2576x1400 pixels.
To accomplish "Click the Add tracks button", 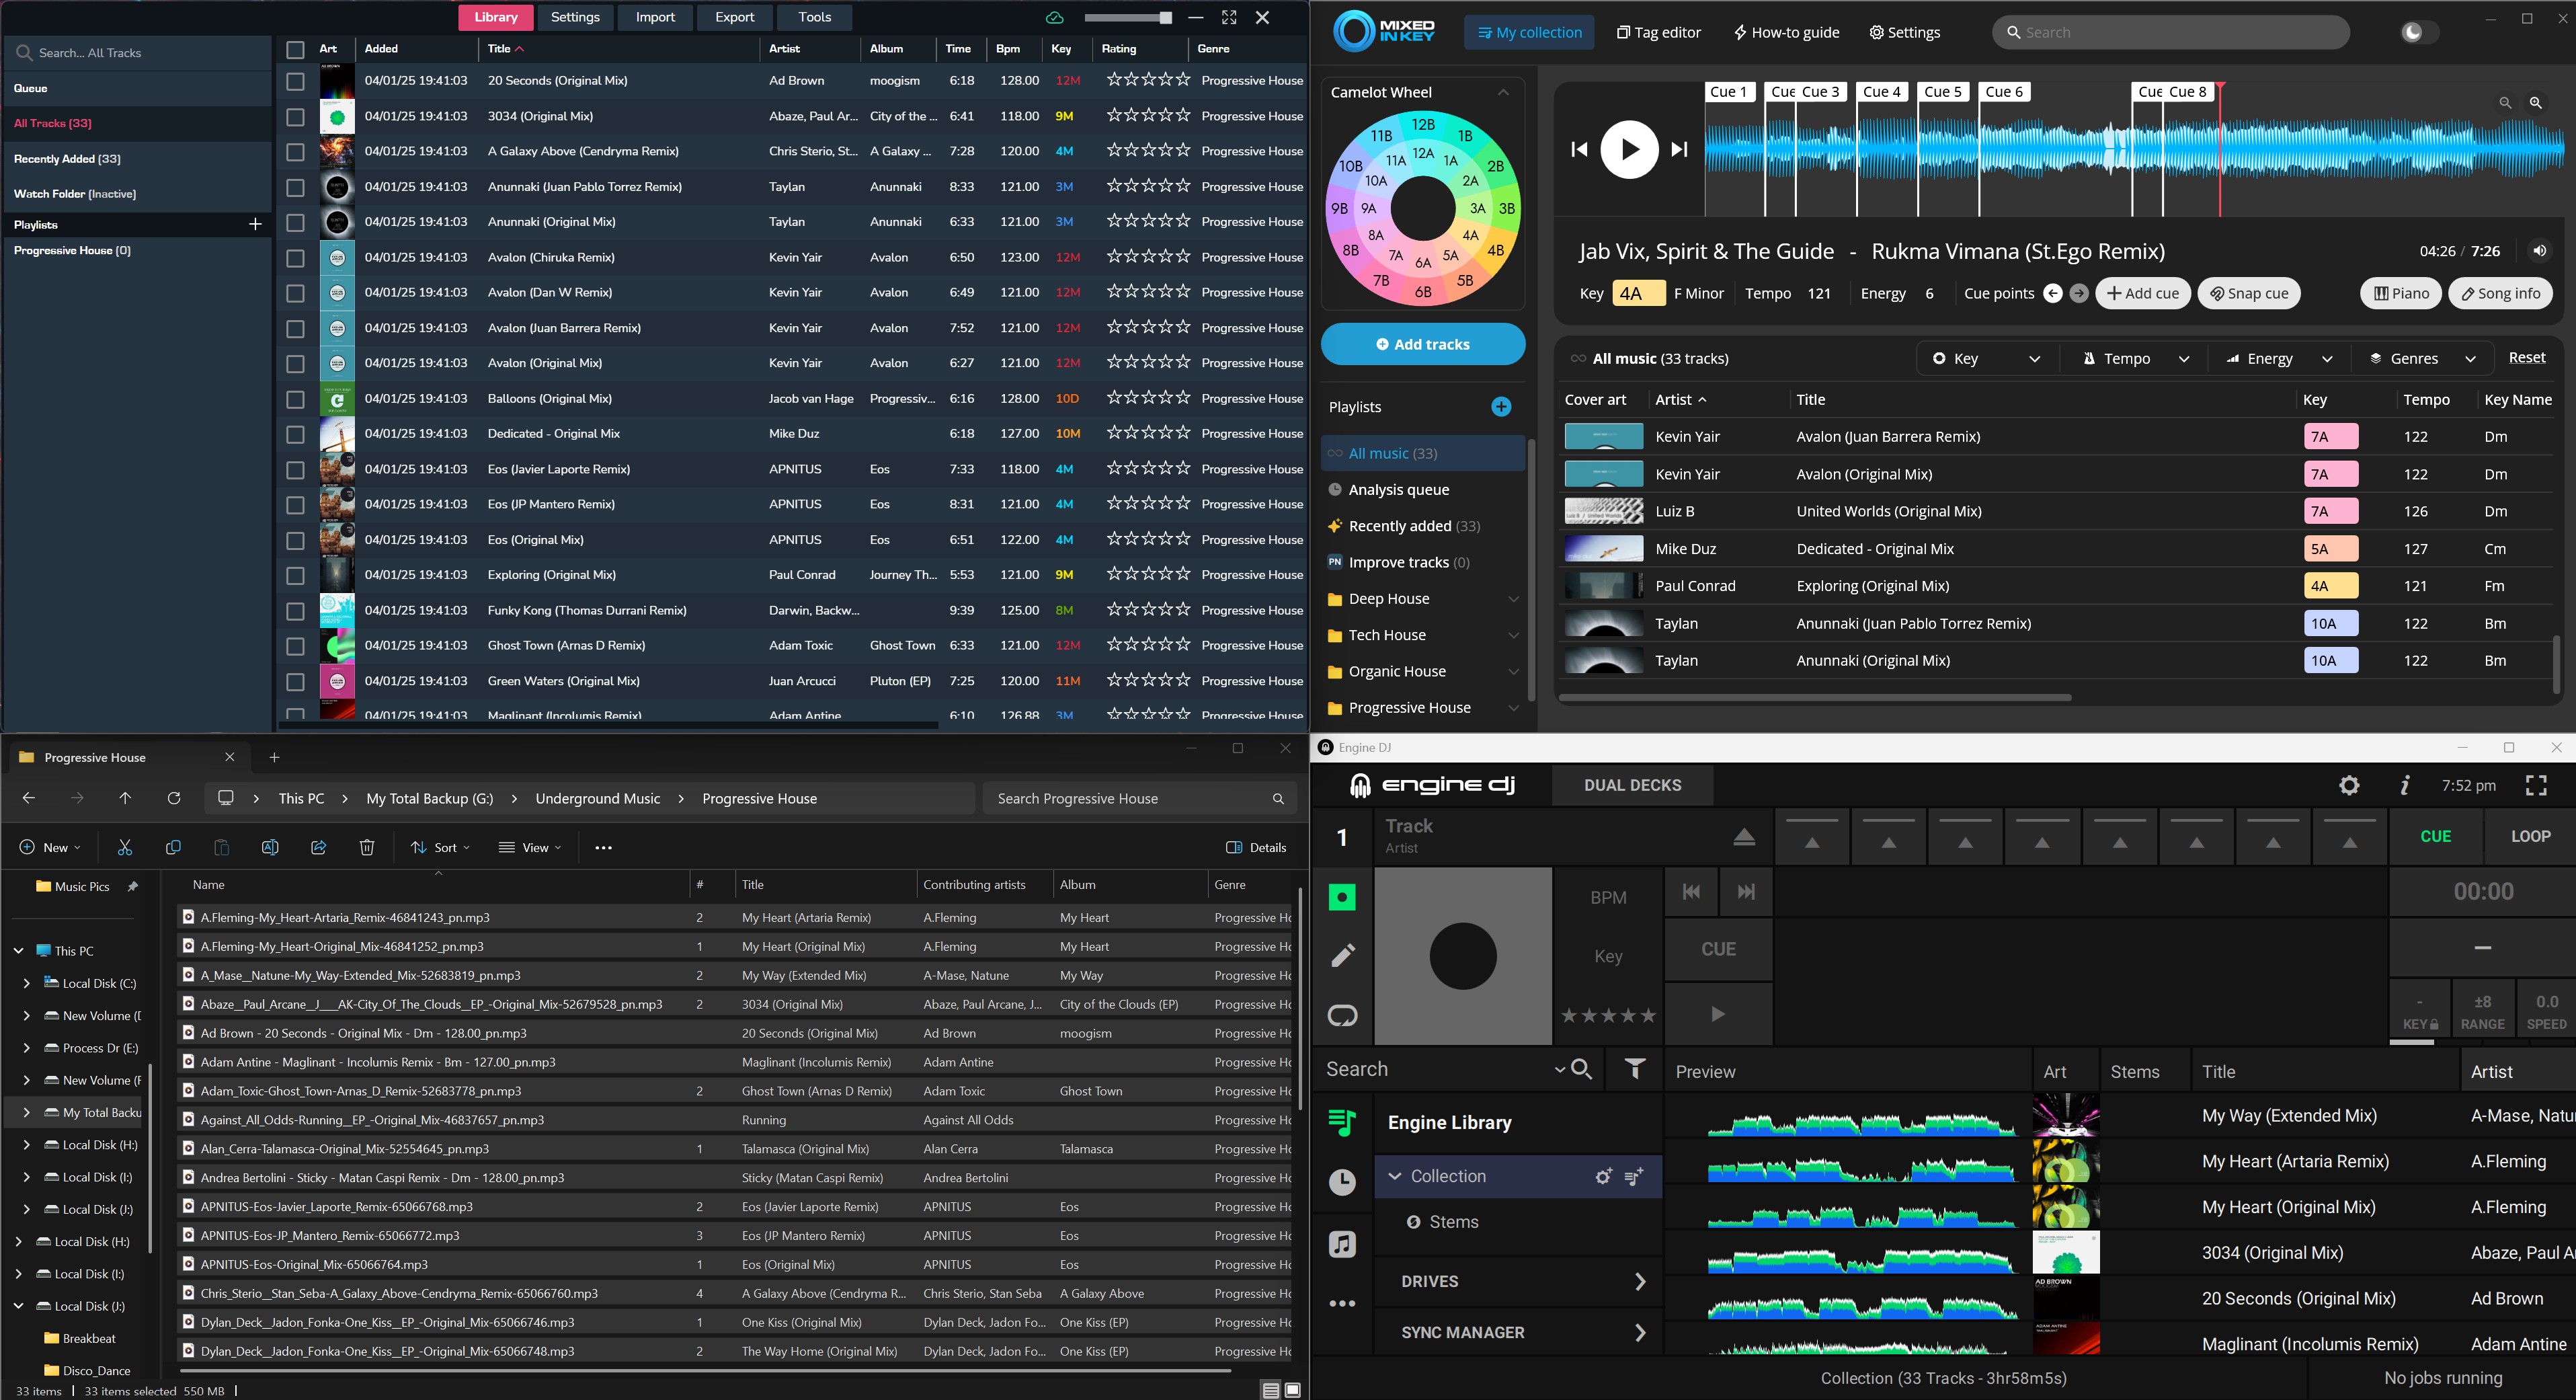I will click(x=1423, y=344).
